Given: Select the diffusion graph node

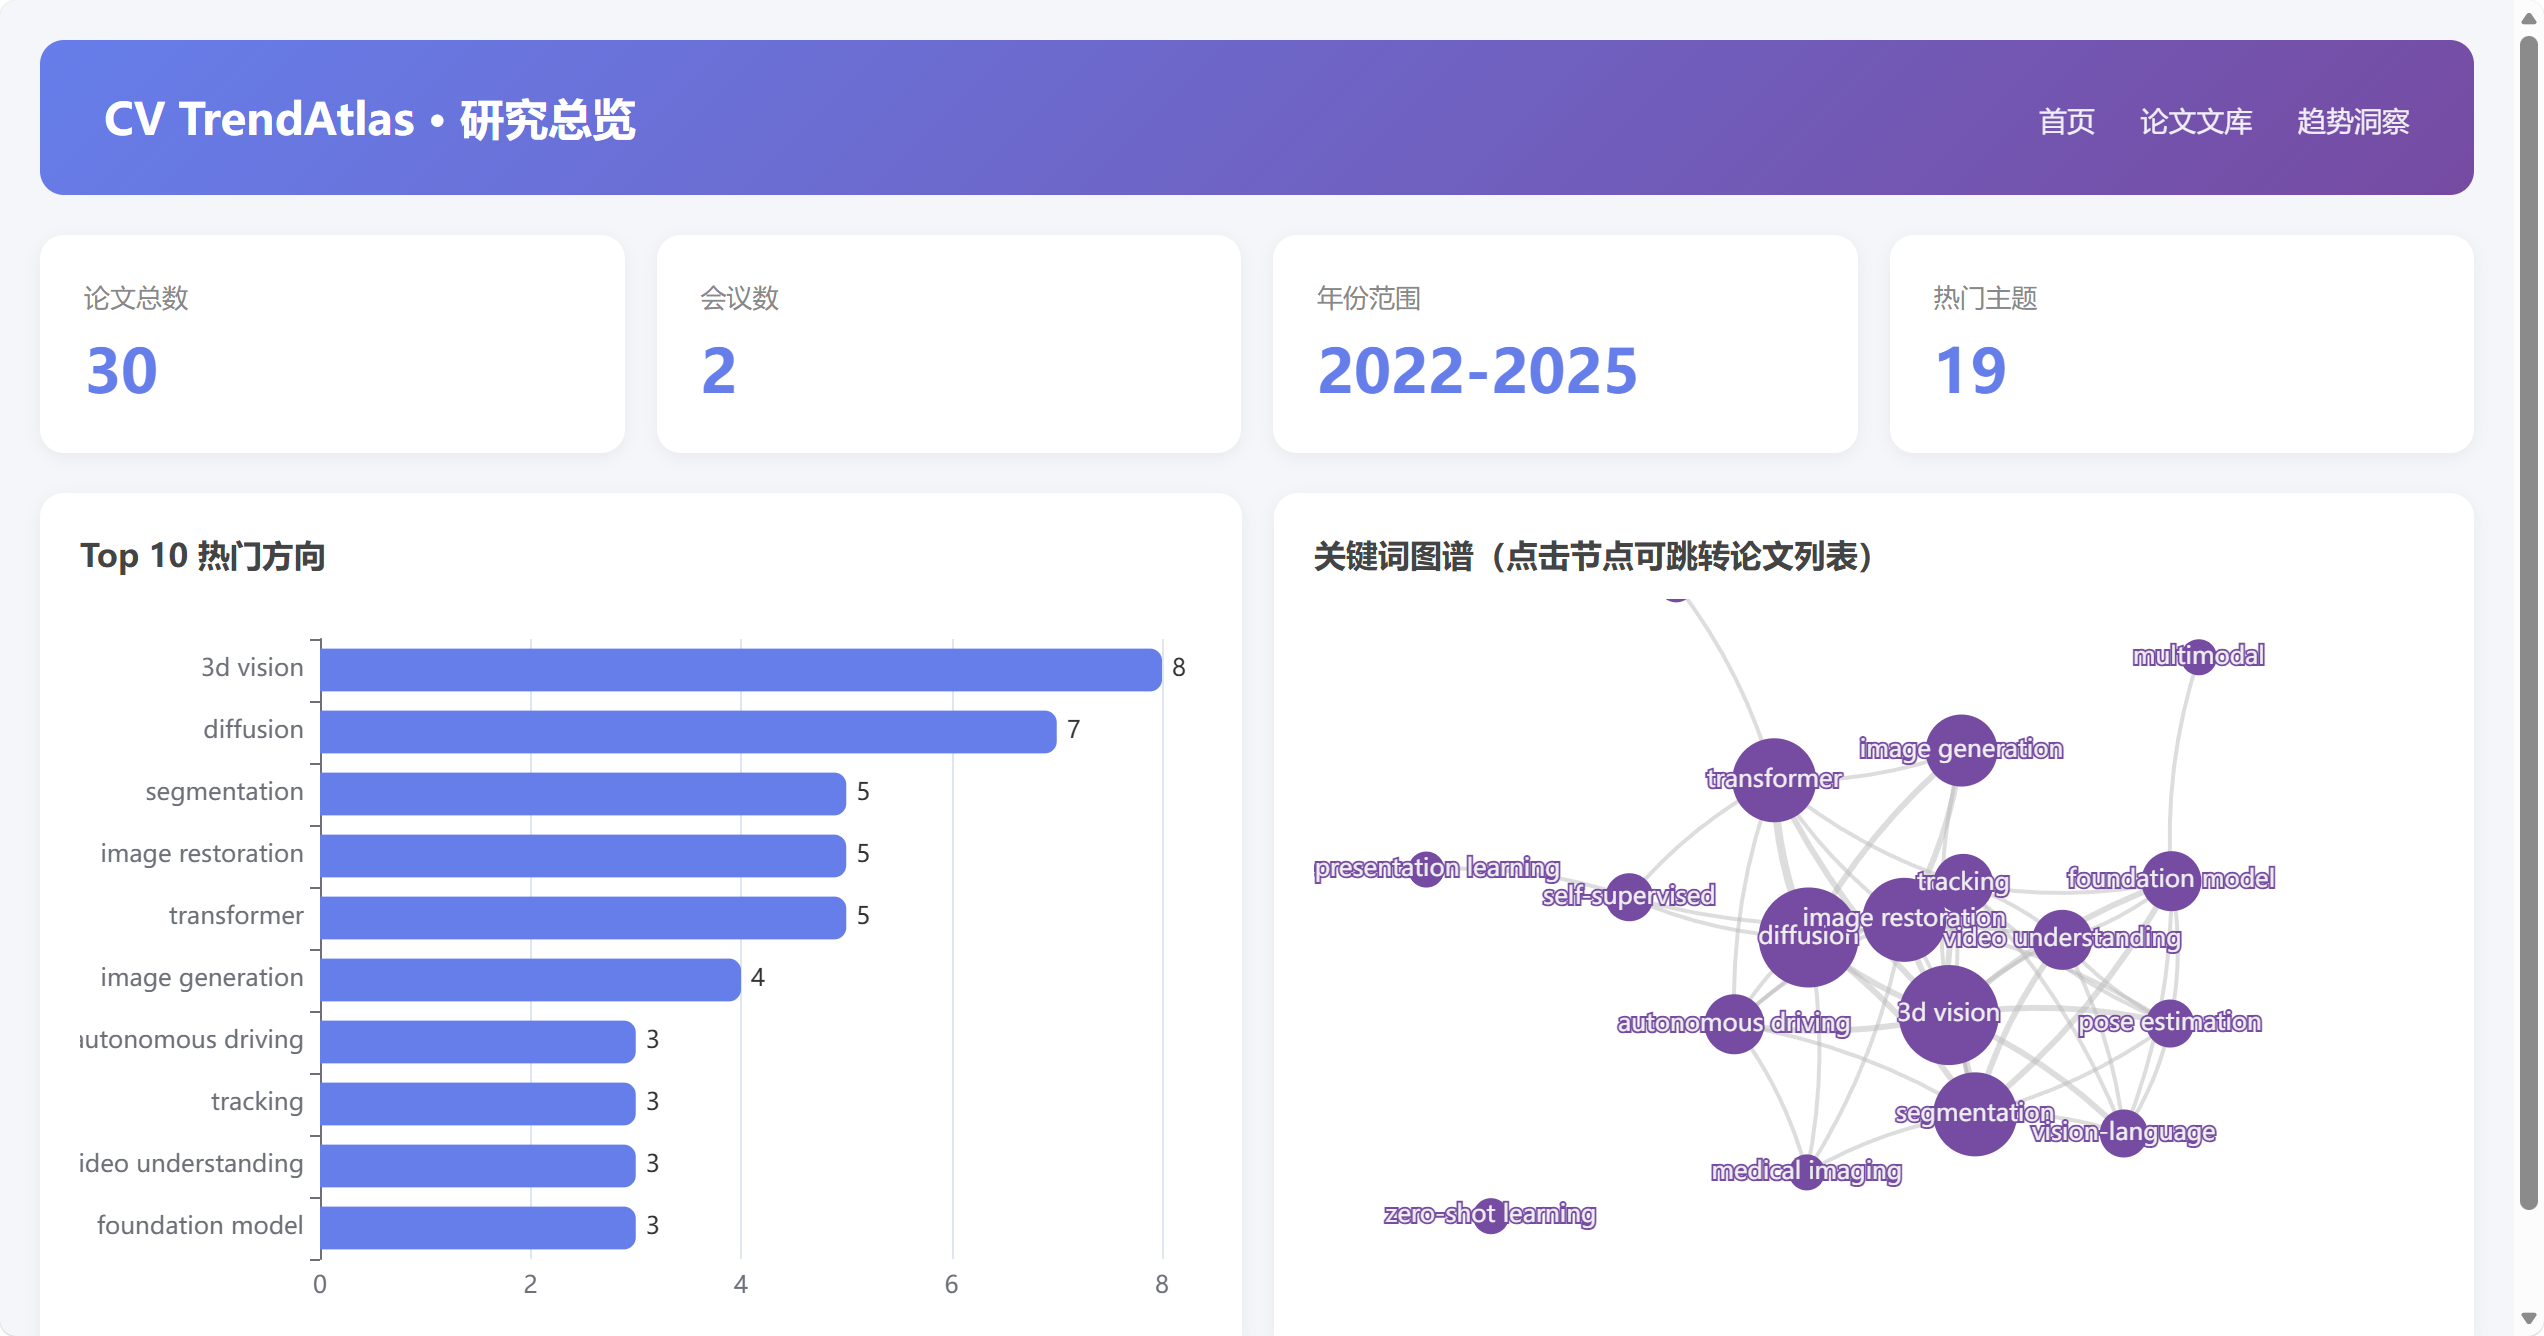Looking at the screenshot, I should (1808, 937).
